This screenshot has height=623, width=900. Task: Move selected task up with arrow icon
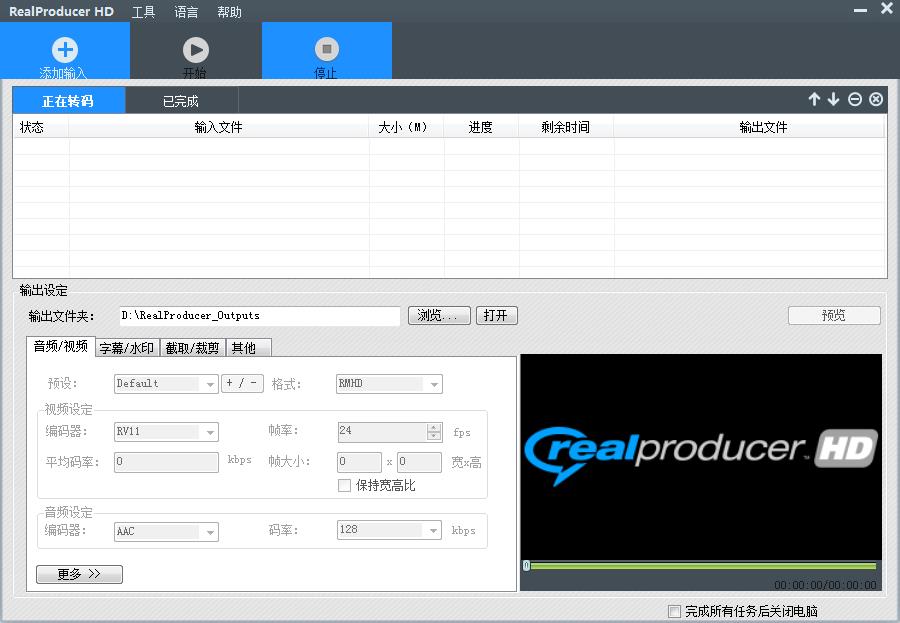click(814, 99)
